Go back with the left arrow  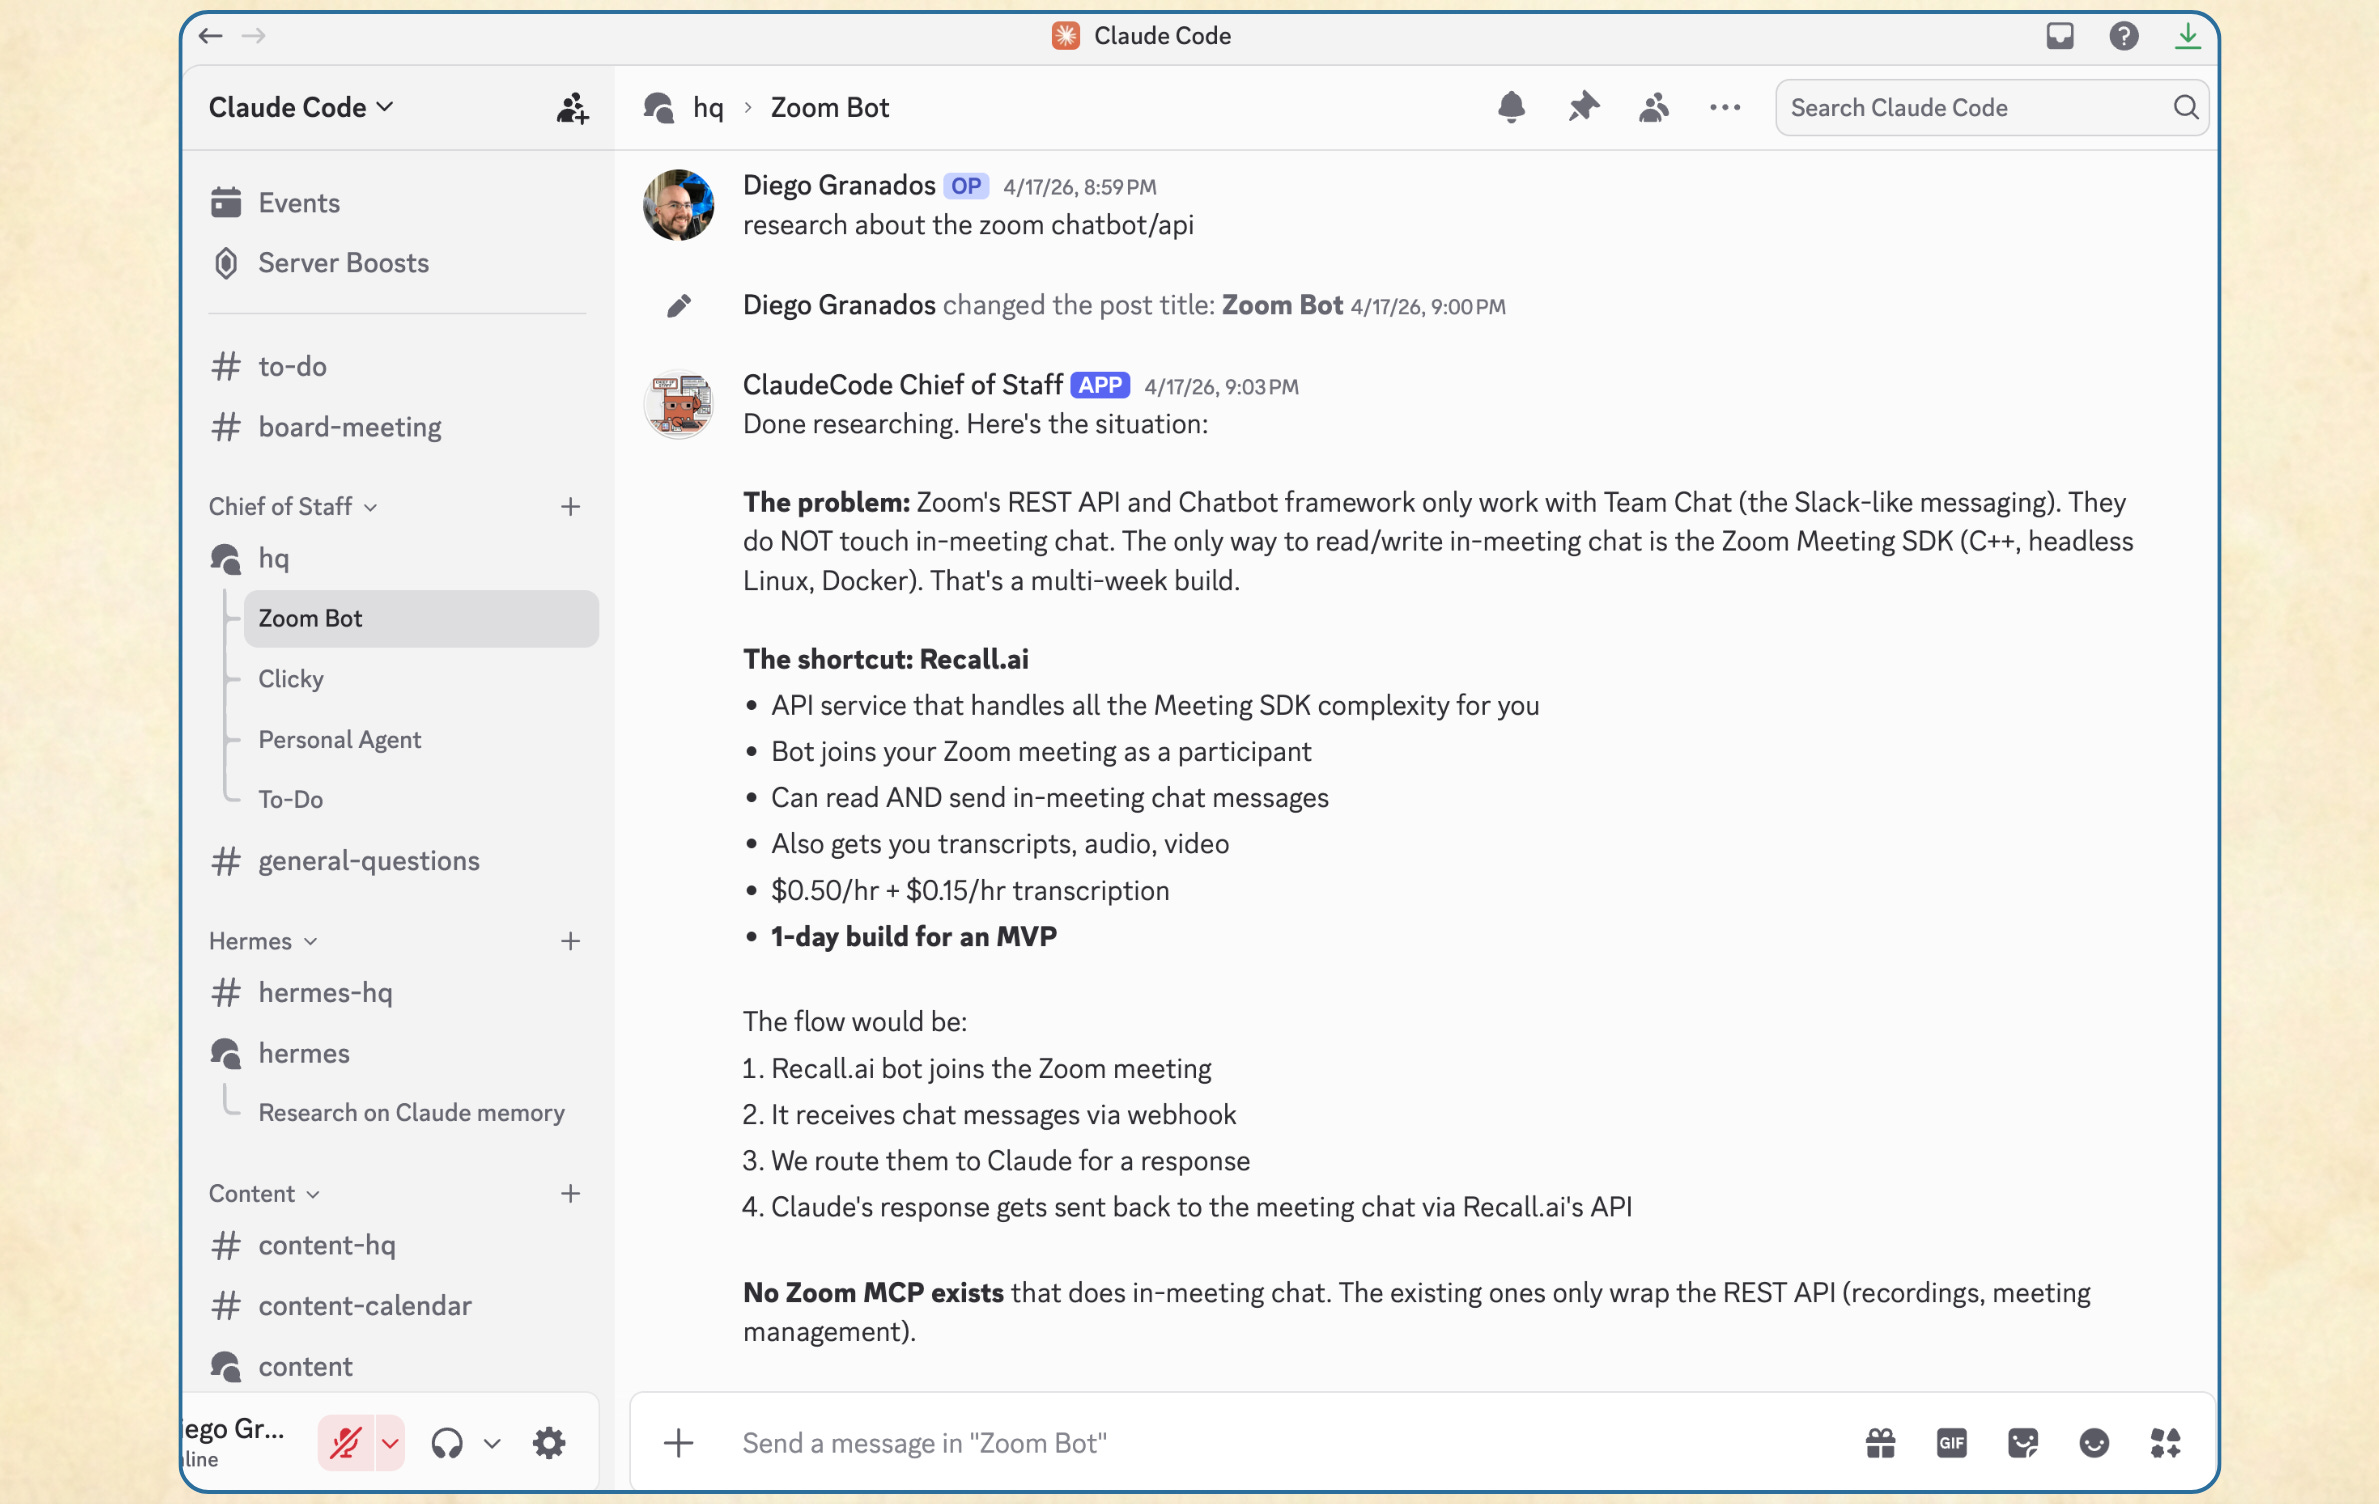click(210, 36)
